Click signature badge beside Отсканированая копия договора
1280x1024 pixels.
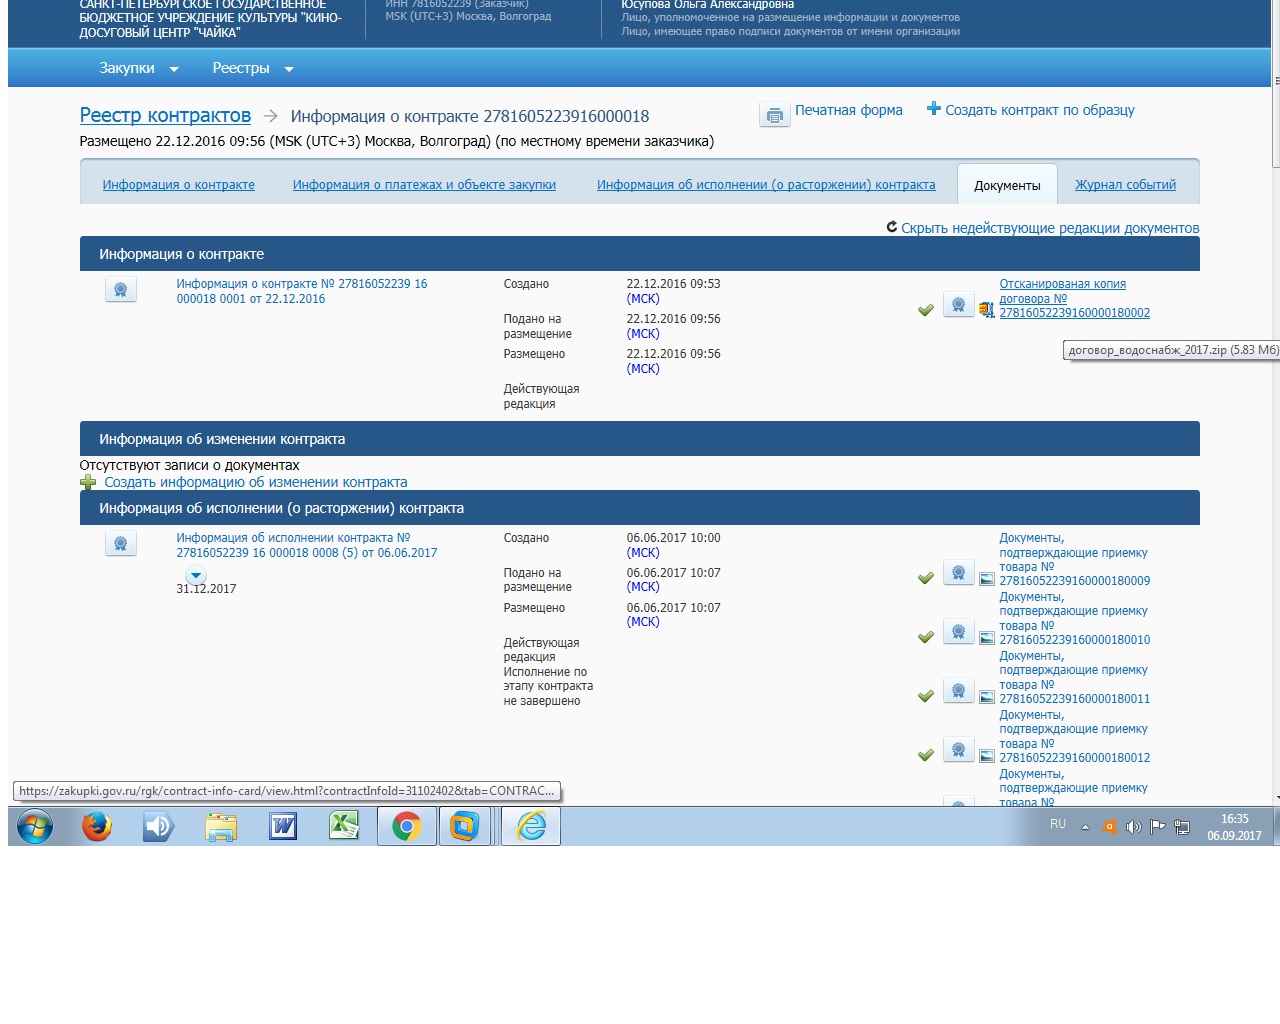click(x=958, y=304)
